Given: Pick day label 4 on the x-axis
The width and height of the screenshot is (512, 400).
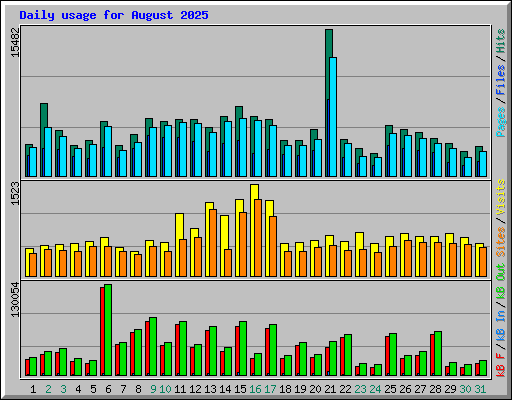Looking at the screenshot, I should (78, 389).
